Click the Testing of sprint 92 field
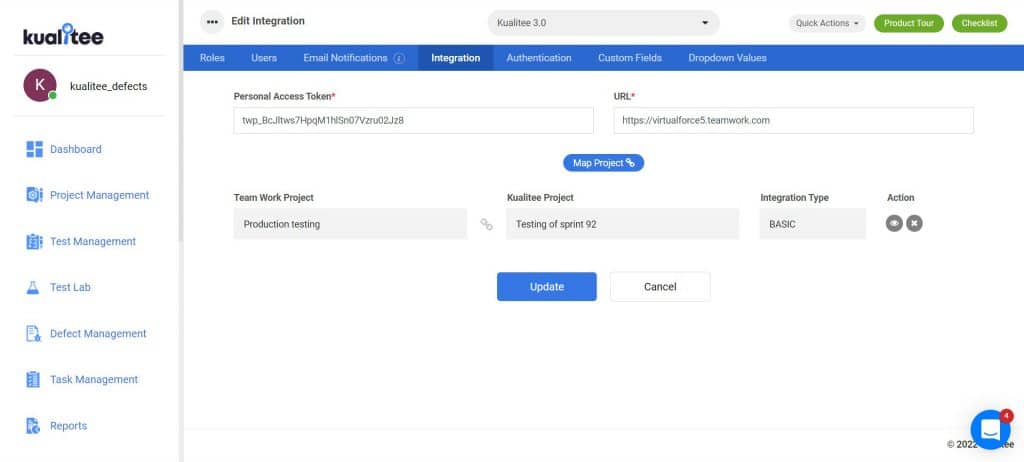1024x462 pixels. tap(622, 223)
